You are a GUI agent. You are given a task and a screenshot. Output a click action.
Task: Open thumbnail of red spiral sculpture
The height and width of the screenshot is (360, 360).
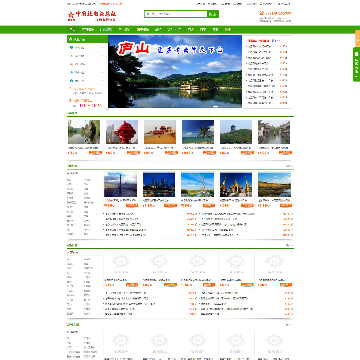(122, 132)
